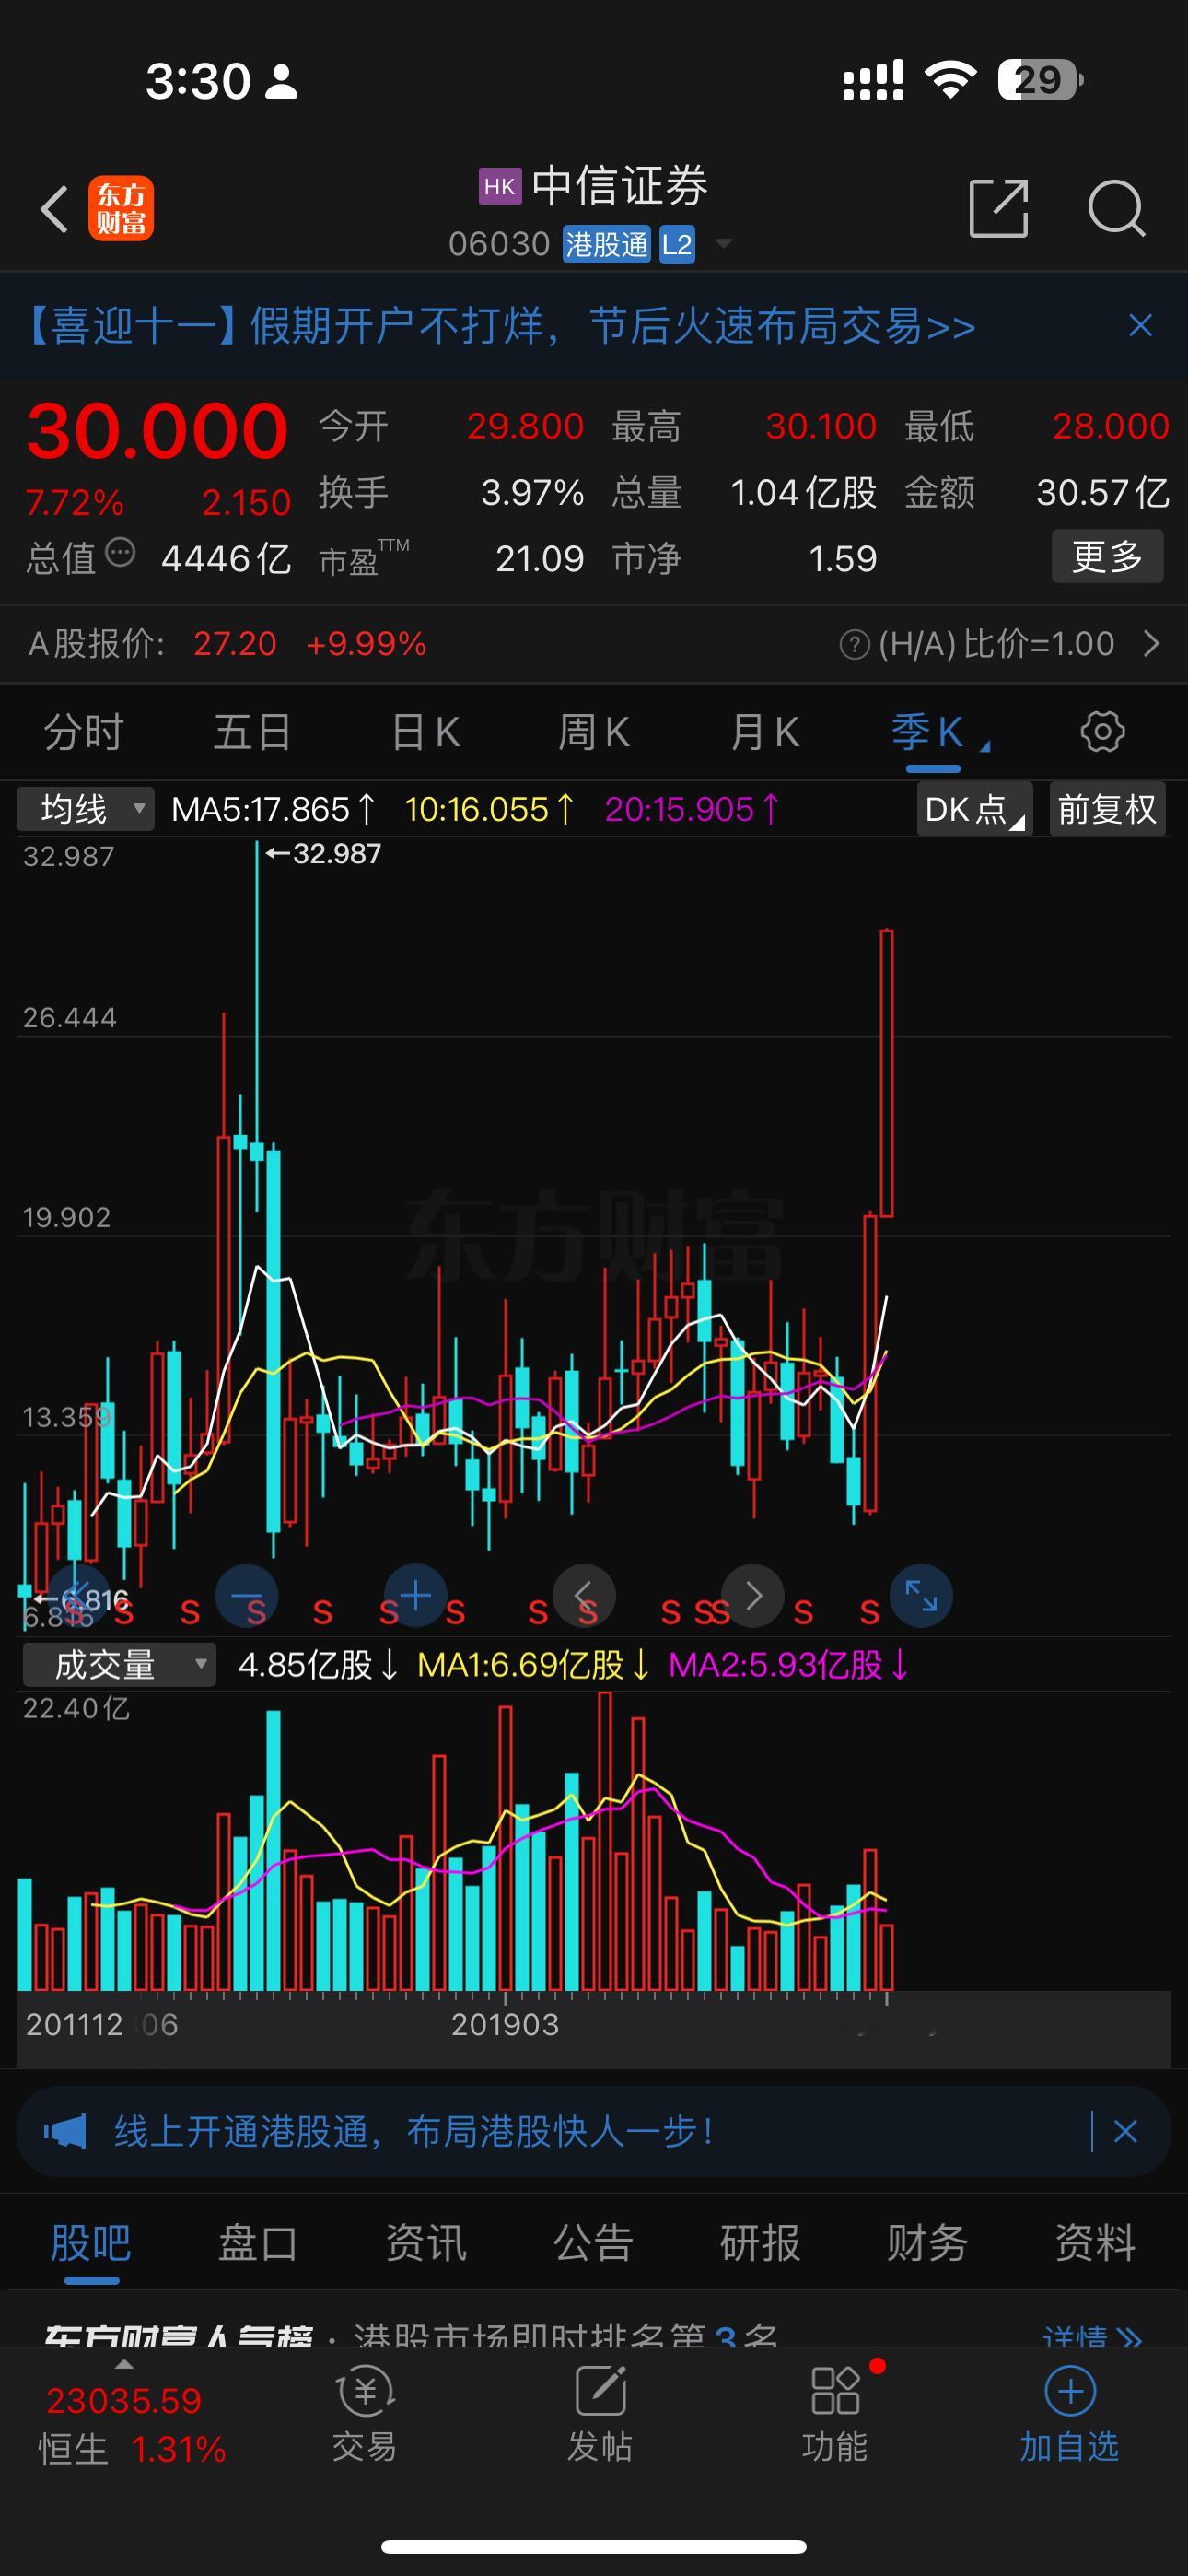The height and width of the screenshot is (2576, 1188).
Task: Open the 季K period dropdown tab
Action: point(939,733)
